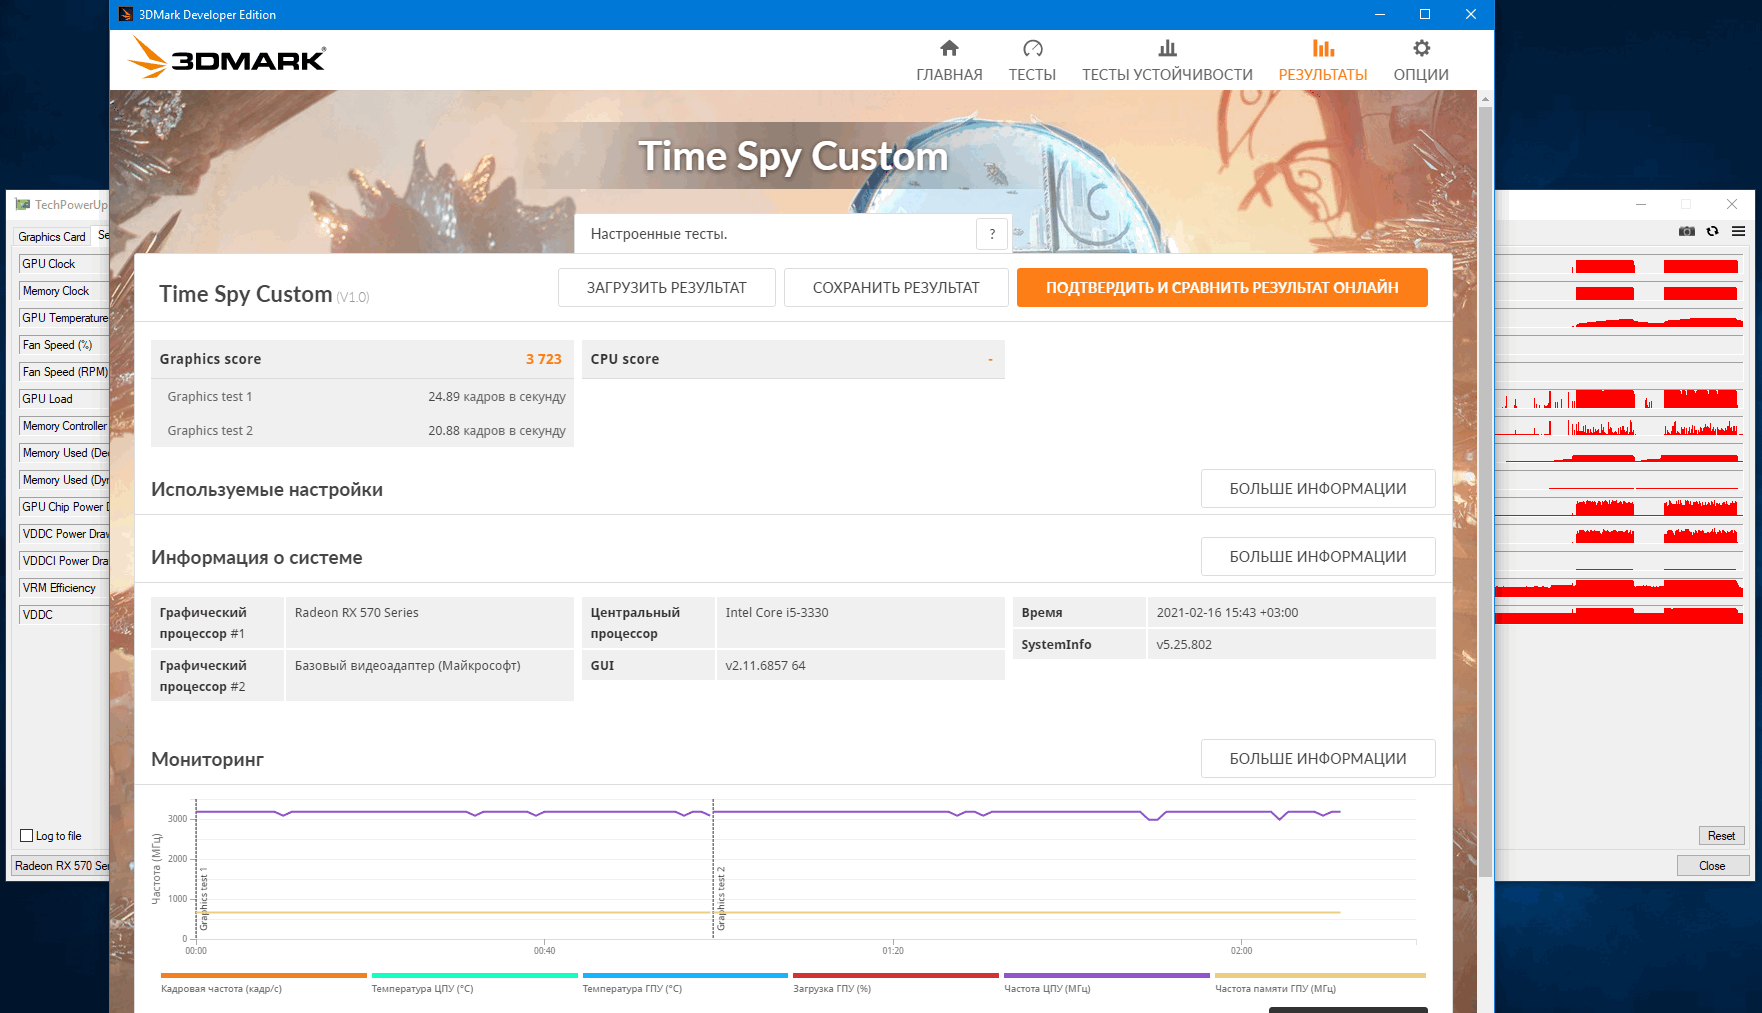Click VRM Efficiency sensor in TechPowerUp

pyautogui.click(x=64, y=588)
